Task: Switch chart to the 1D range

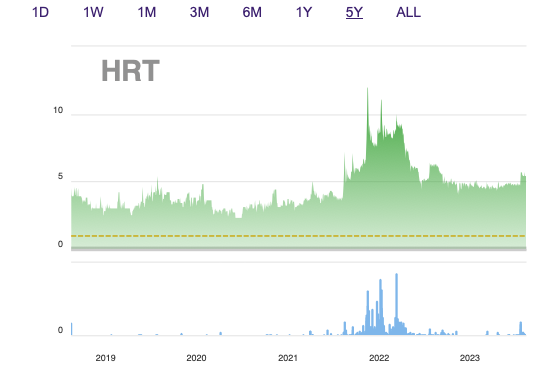Action: point(40,12)
